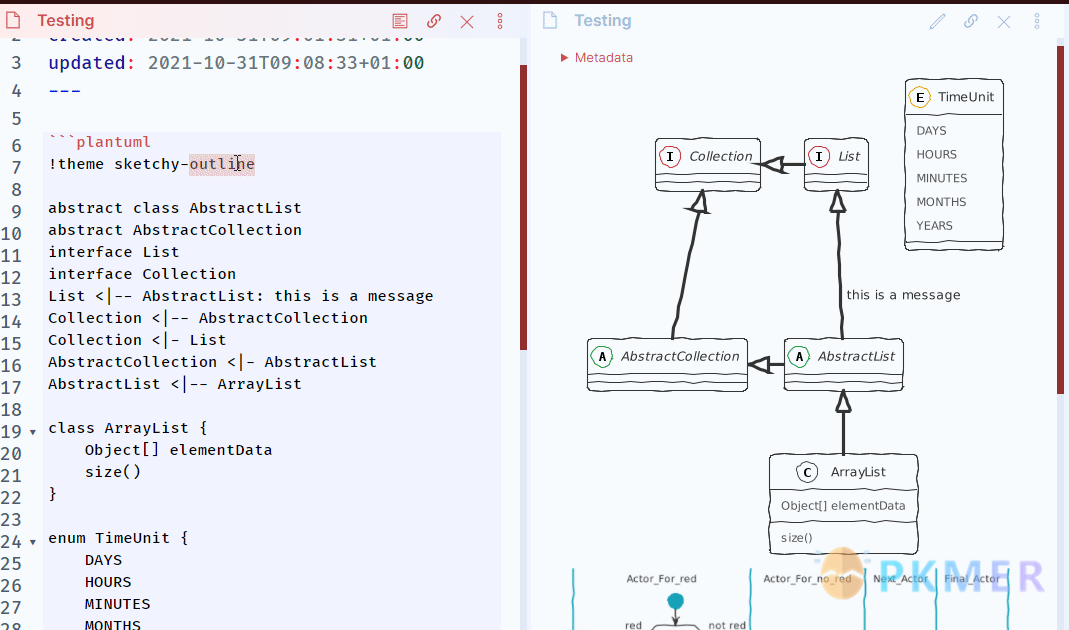Click the TimeUnit enum box in diagram

click(x=954, y=164)
